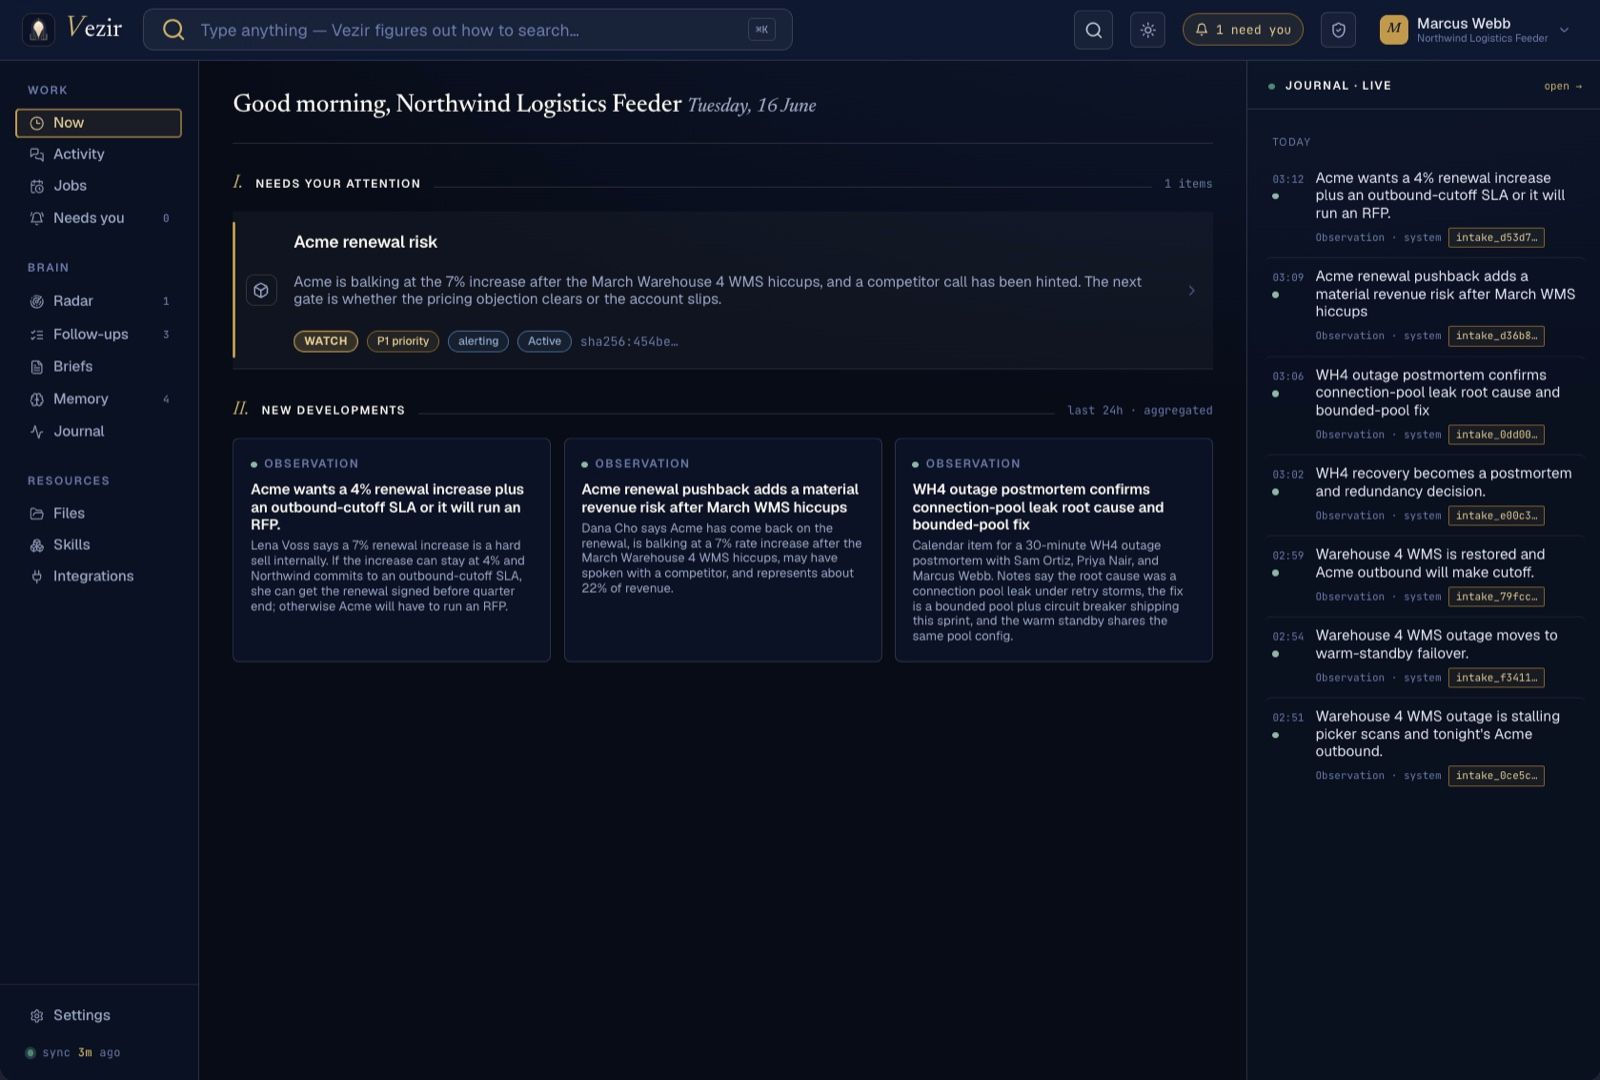Screen dimensions: 1600x1080
Task: Click the Needs you bell icon
Action: (x=37, y=218)
